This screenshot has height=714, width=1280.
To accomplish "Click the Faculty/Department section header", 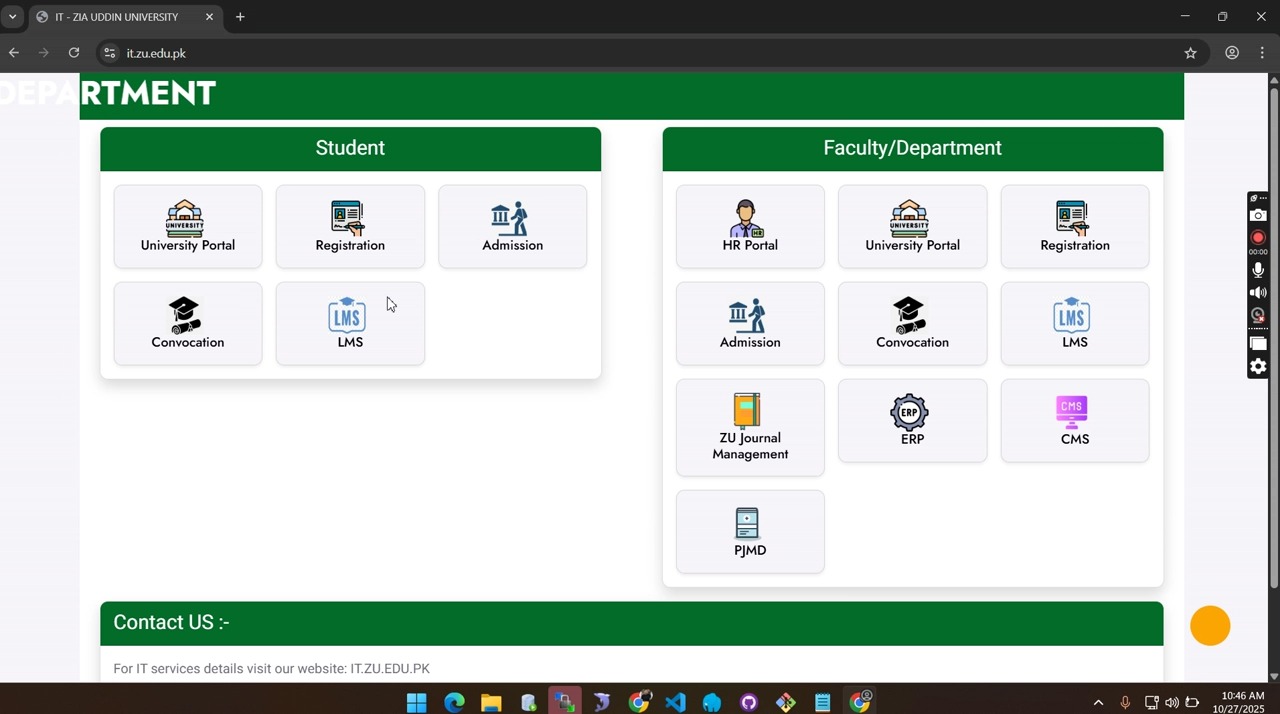I will pyautogui.click(x=912, y=148).
